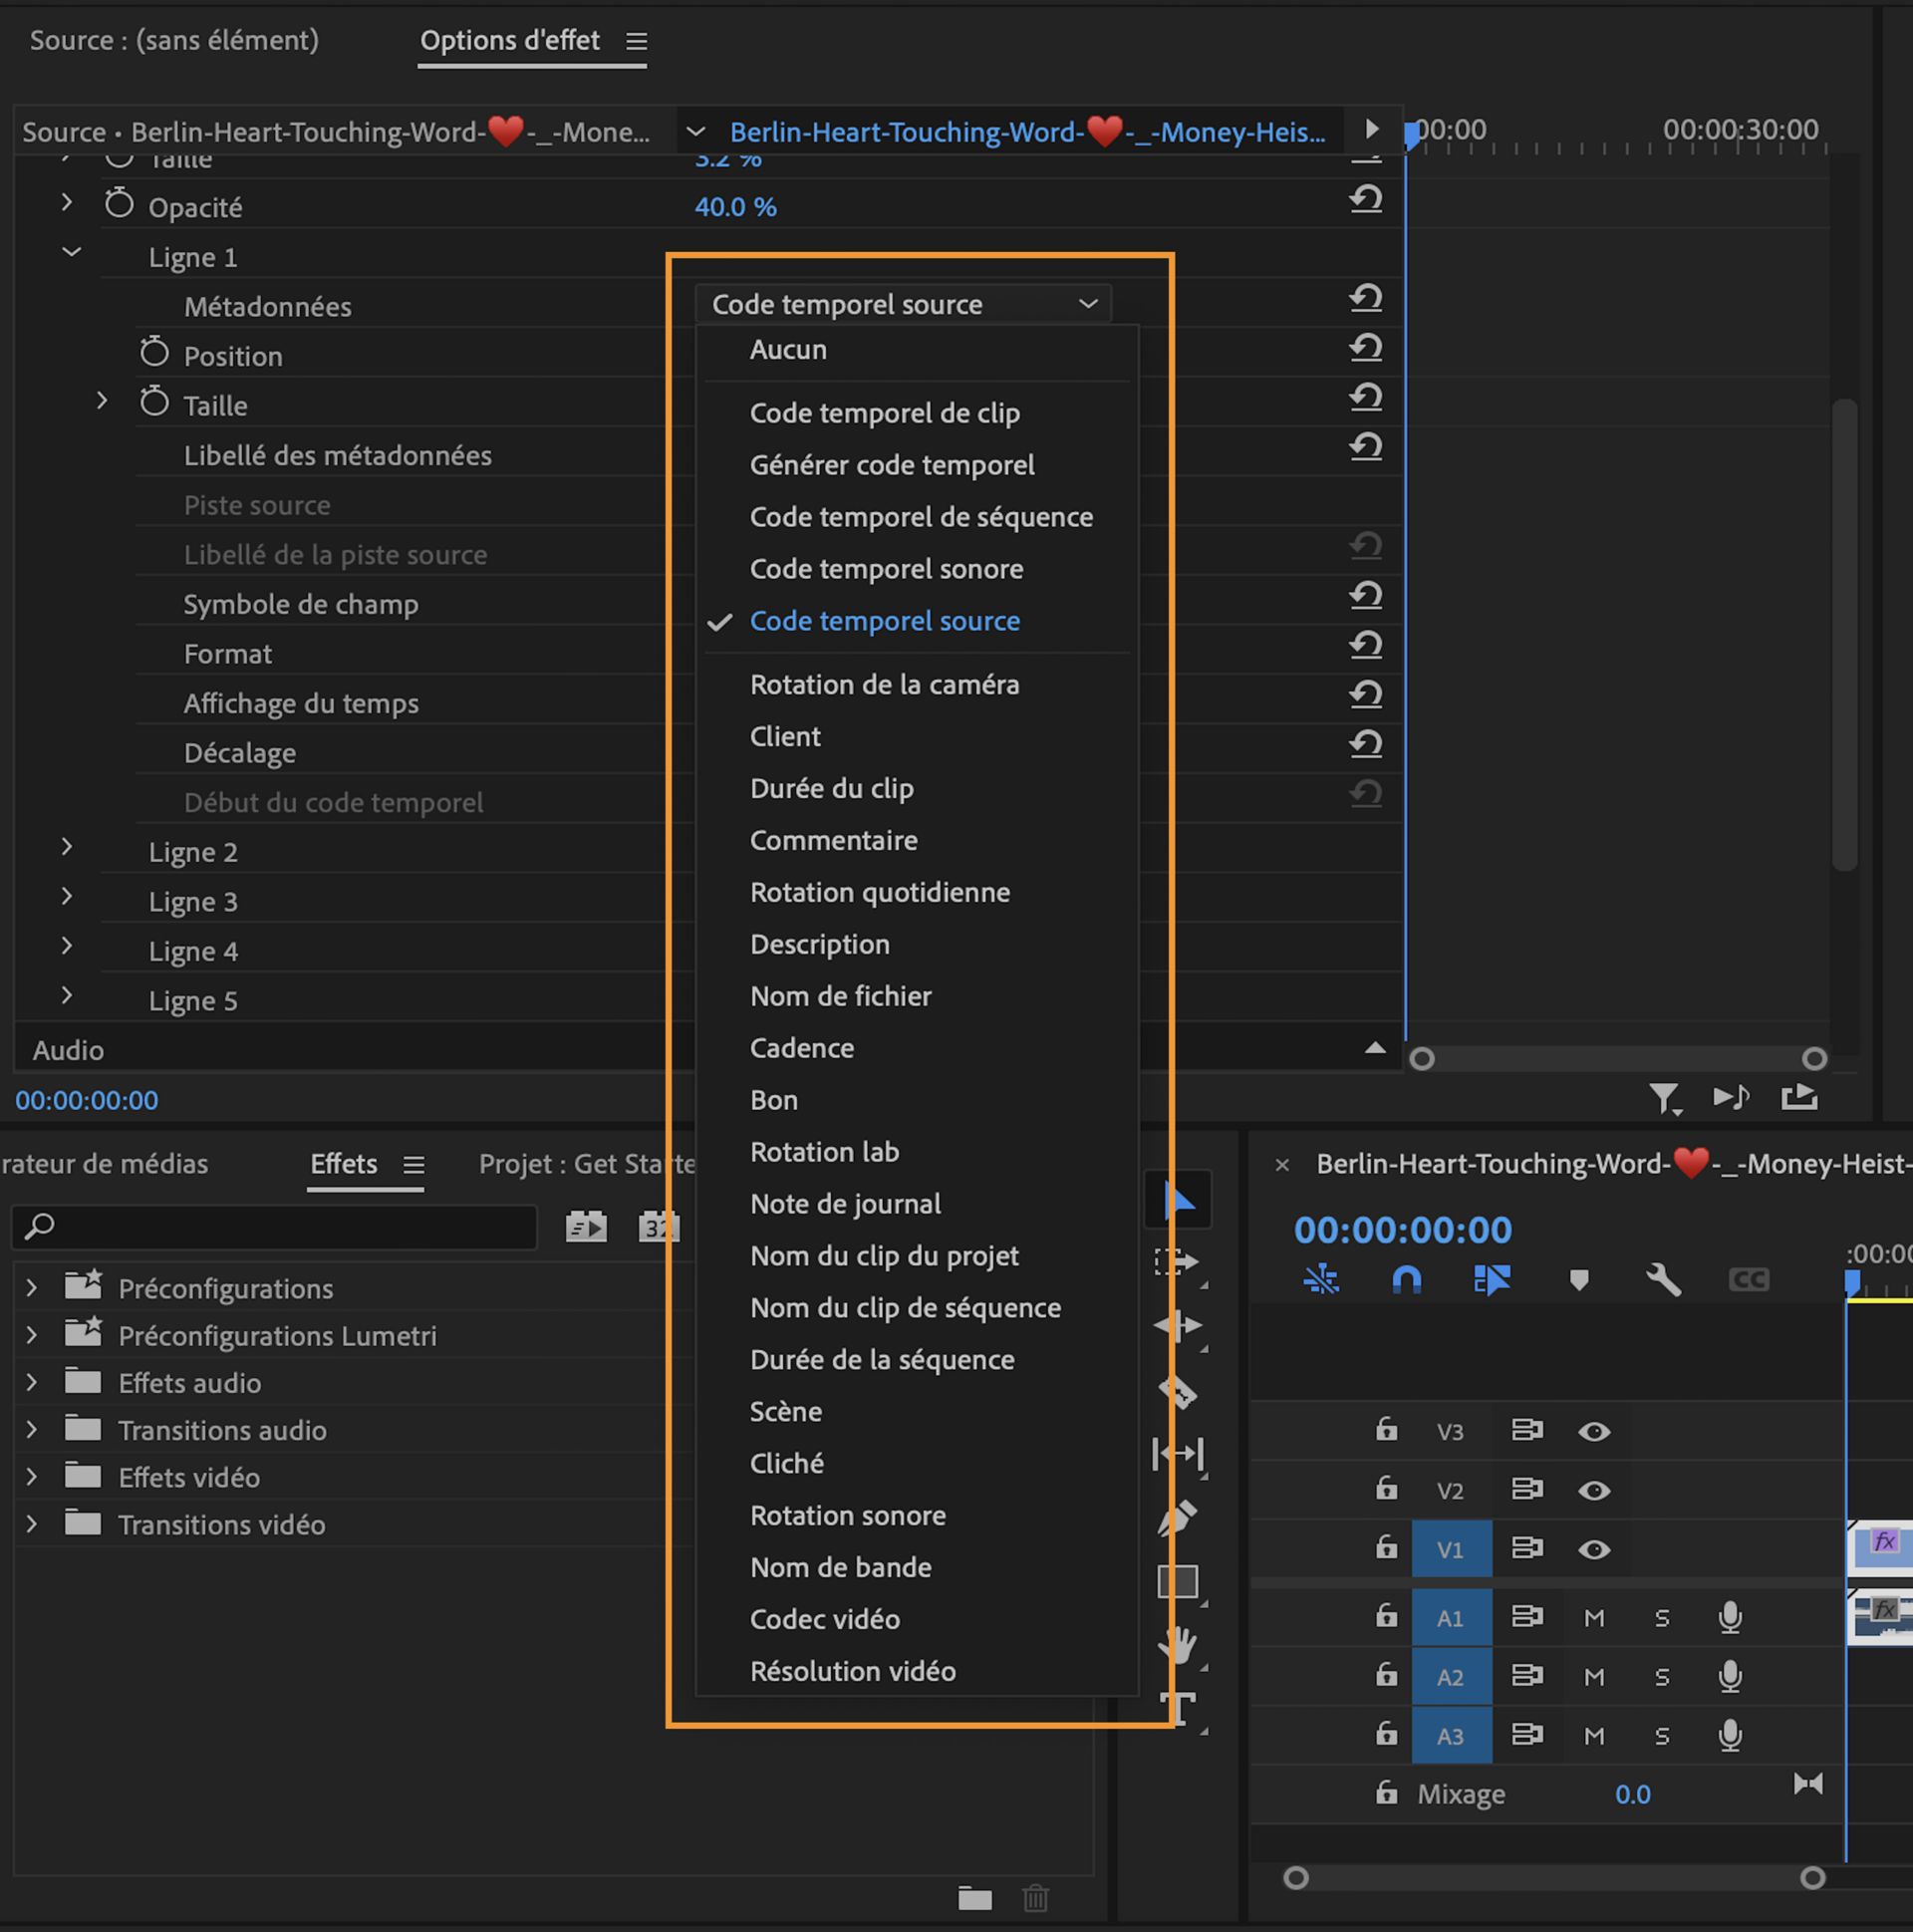1913x1932 pixels.
Task: Open source clip dropdown chevron
Action: tap(696, 132)
